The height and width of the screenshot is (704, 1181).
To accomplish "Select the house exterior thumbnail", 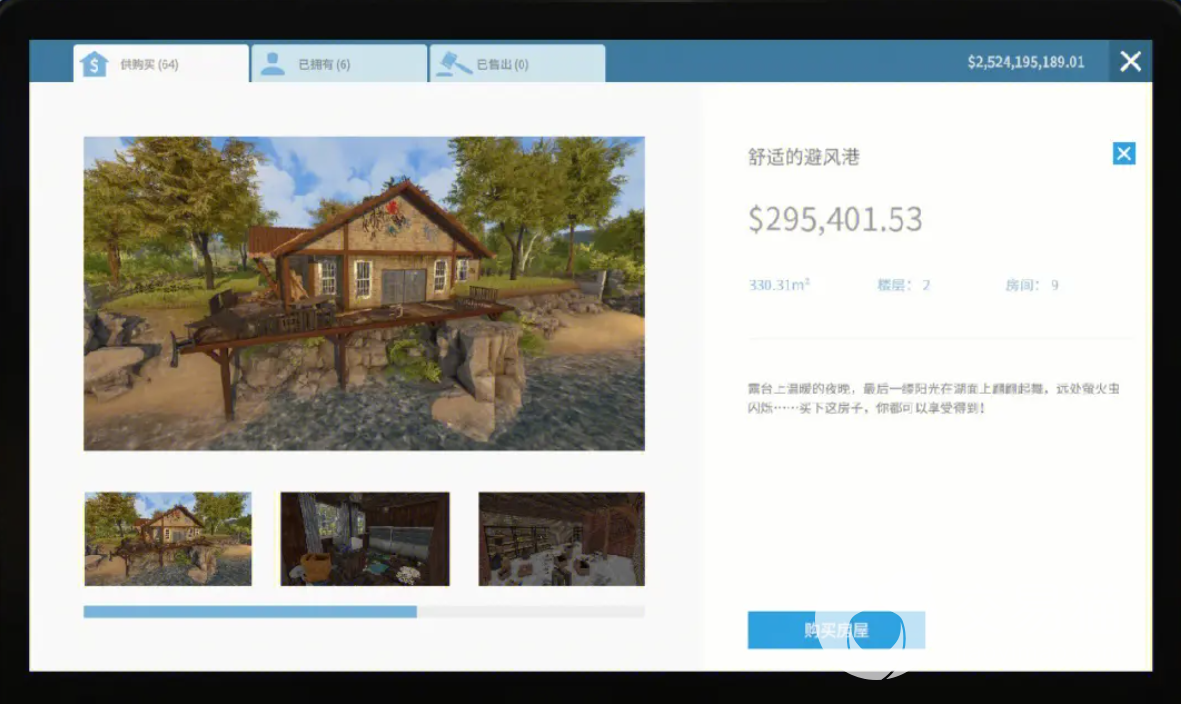I will 167,538.
